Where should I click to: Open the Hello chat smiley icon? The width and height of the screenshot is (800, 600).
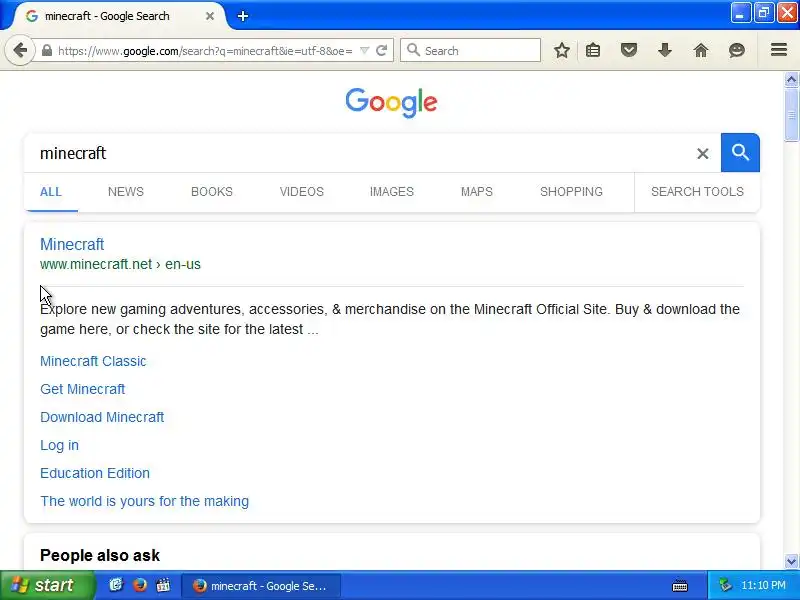pyautogui.click(x=736, y=51)
